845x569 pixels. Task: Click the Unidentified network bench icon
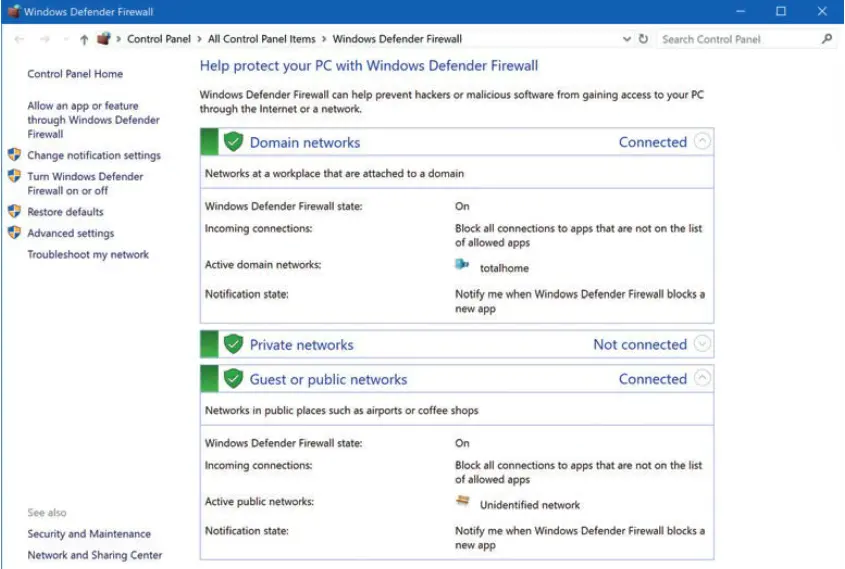coord(462,502)
